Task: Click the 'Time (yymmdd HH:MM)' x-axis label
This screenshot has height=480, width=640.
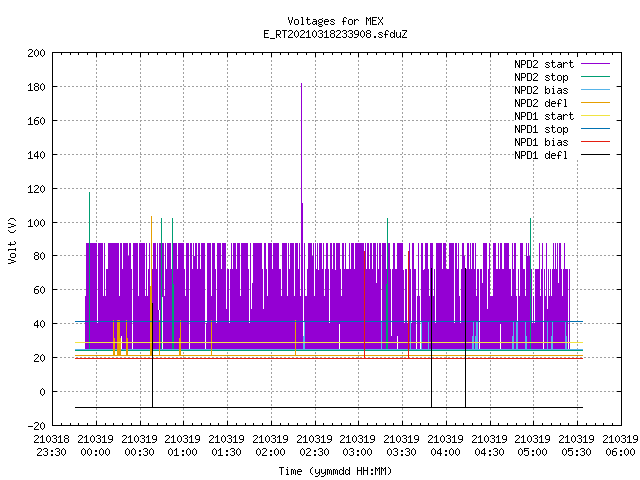Action: 335,471
